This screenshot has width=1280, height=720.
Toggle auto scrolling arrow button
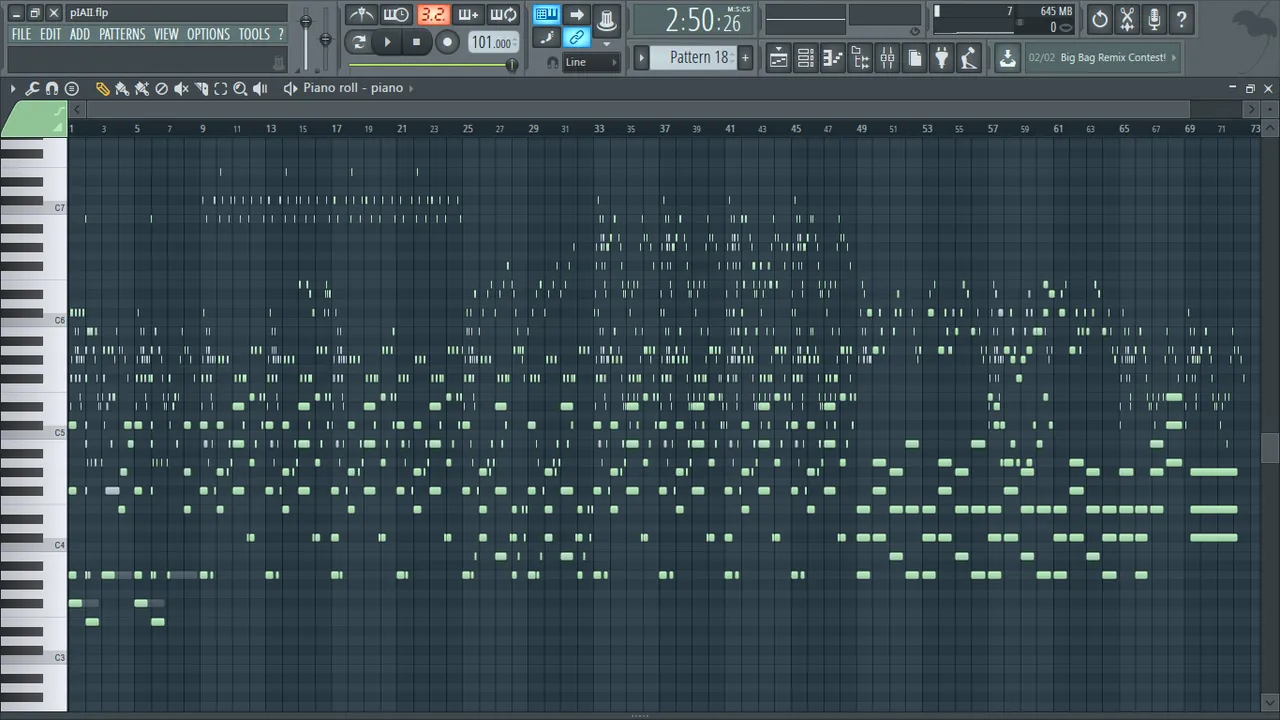[577, 14]
